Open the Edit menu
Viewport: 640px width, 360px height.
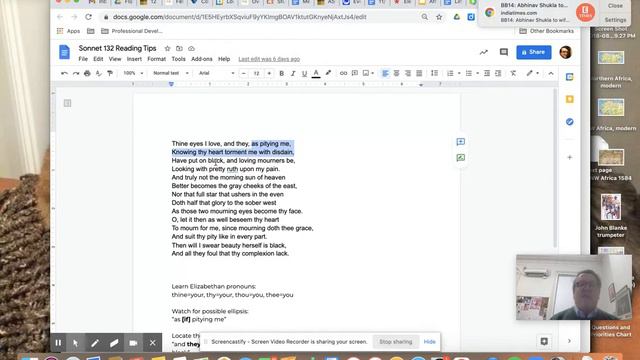pyautogui.click(x=98, y=59)
